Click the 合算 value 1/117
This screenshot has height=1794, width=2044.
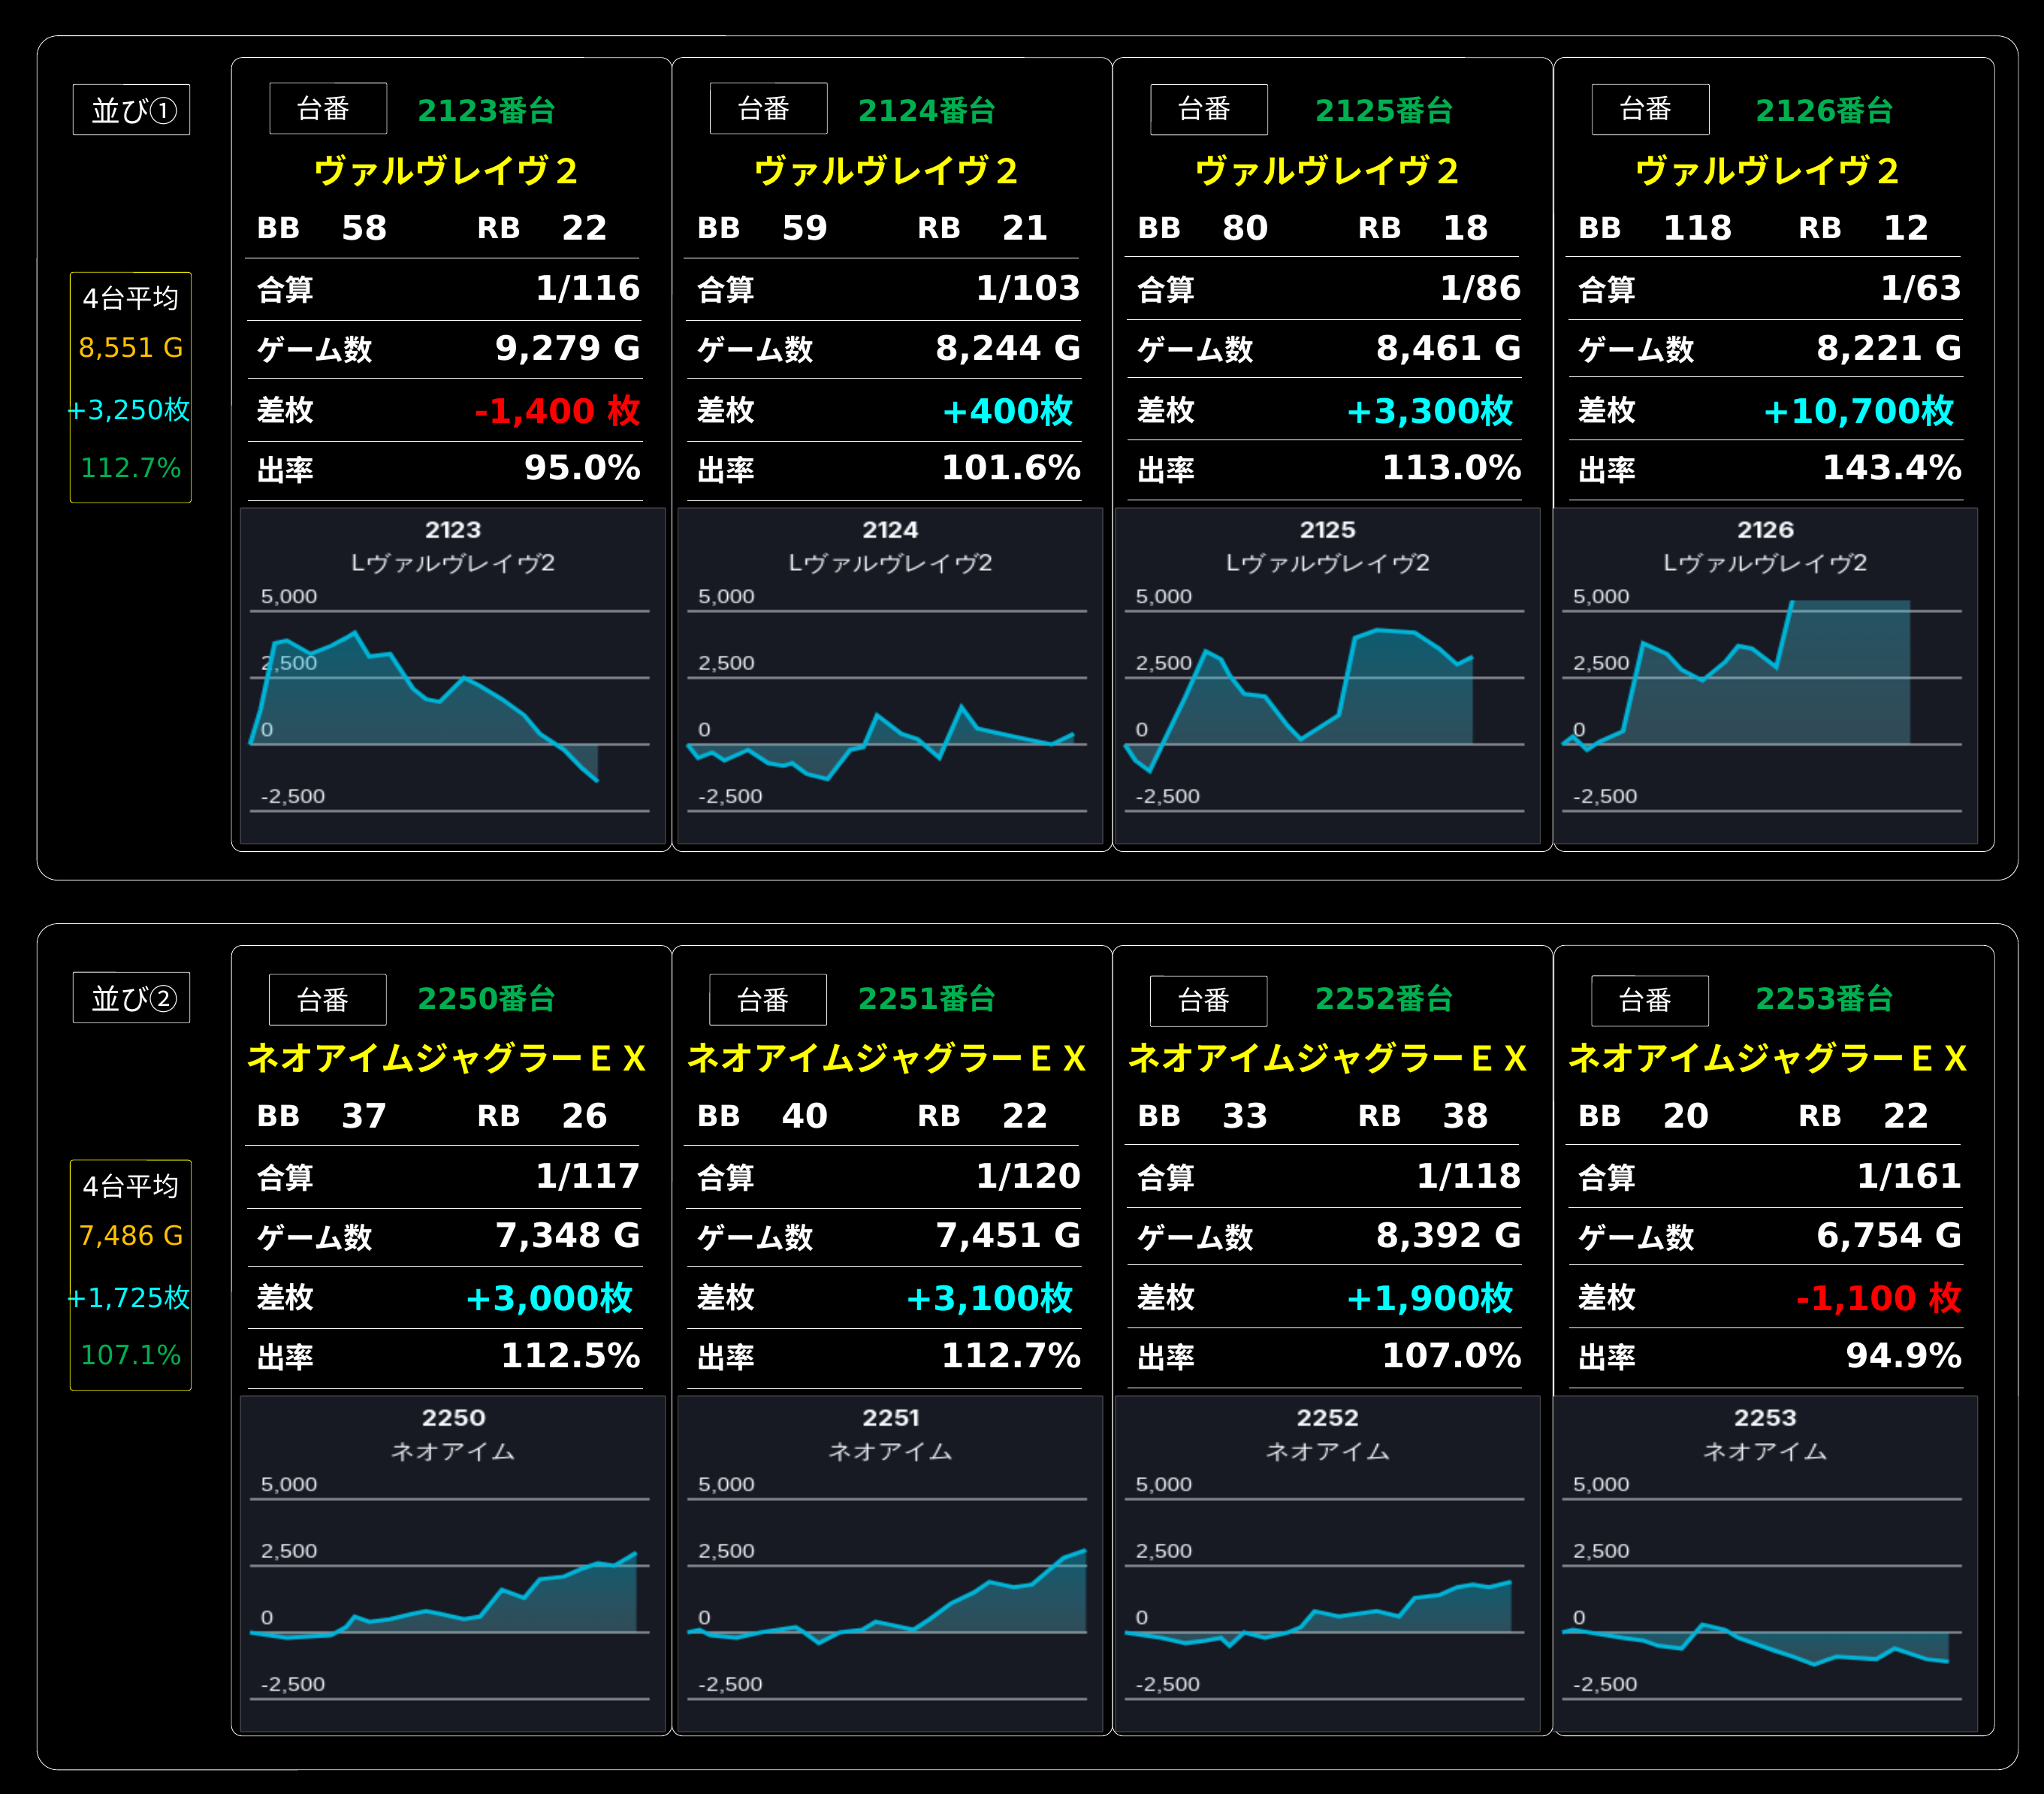pos(588,1176)
